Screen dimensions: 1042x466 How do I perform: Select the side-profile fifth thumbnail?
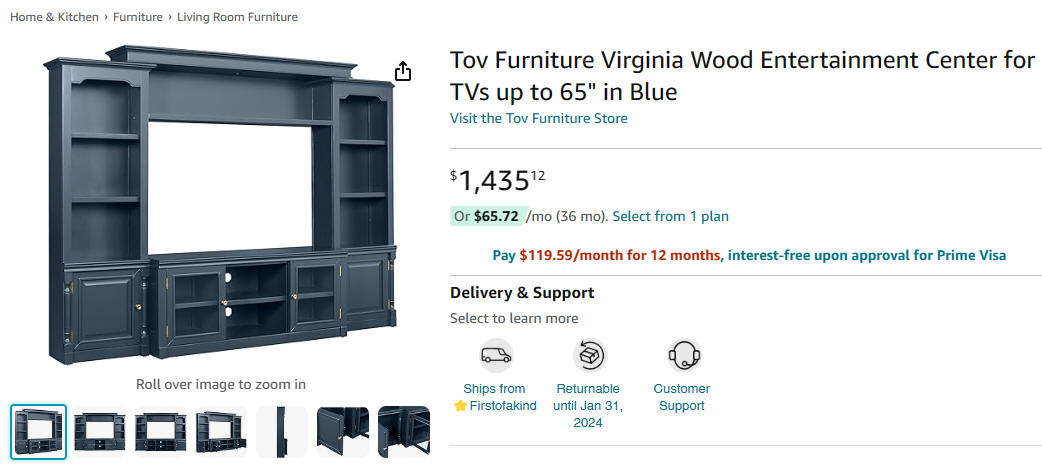[x=282, y=432]
